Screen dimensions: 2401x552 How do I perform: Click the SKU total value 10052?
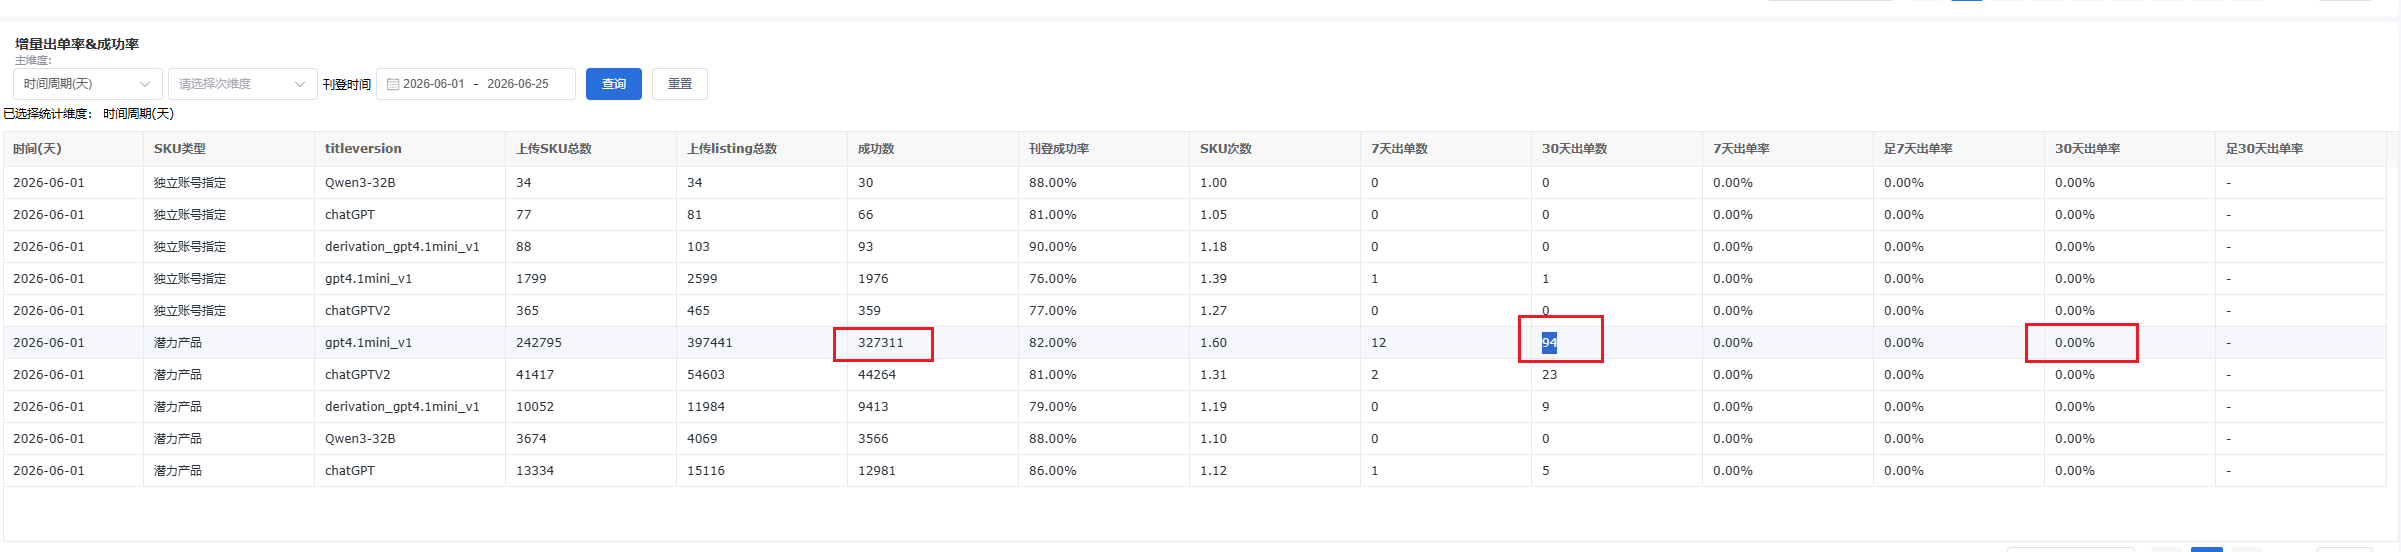[535, 407]
